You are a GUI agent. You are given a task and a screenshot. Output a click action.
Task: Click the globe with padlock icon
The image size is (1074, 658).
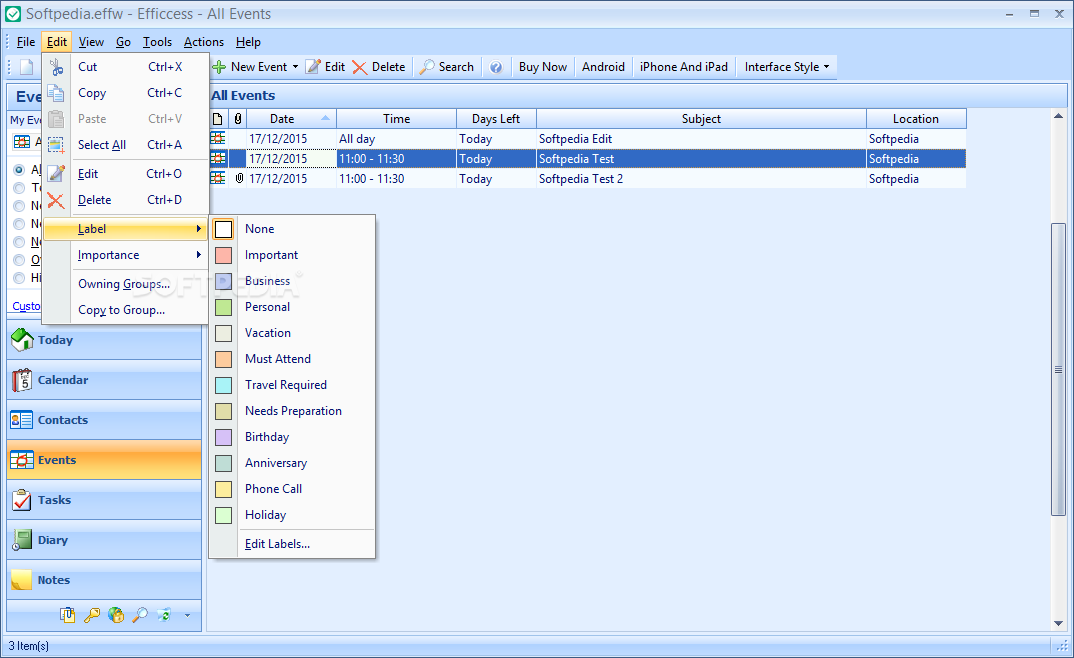pos(116,615)
